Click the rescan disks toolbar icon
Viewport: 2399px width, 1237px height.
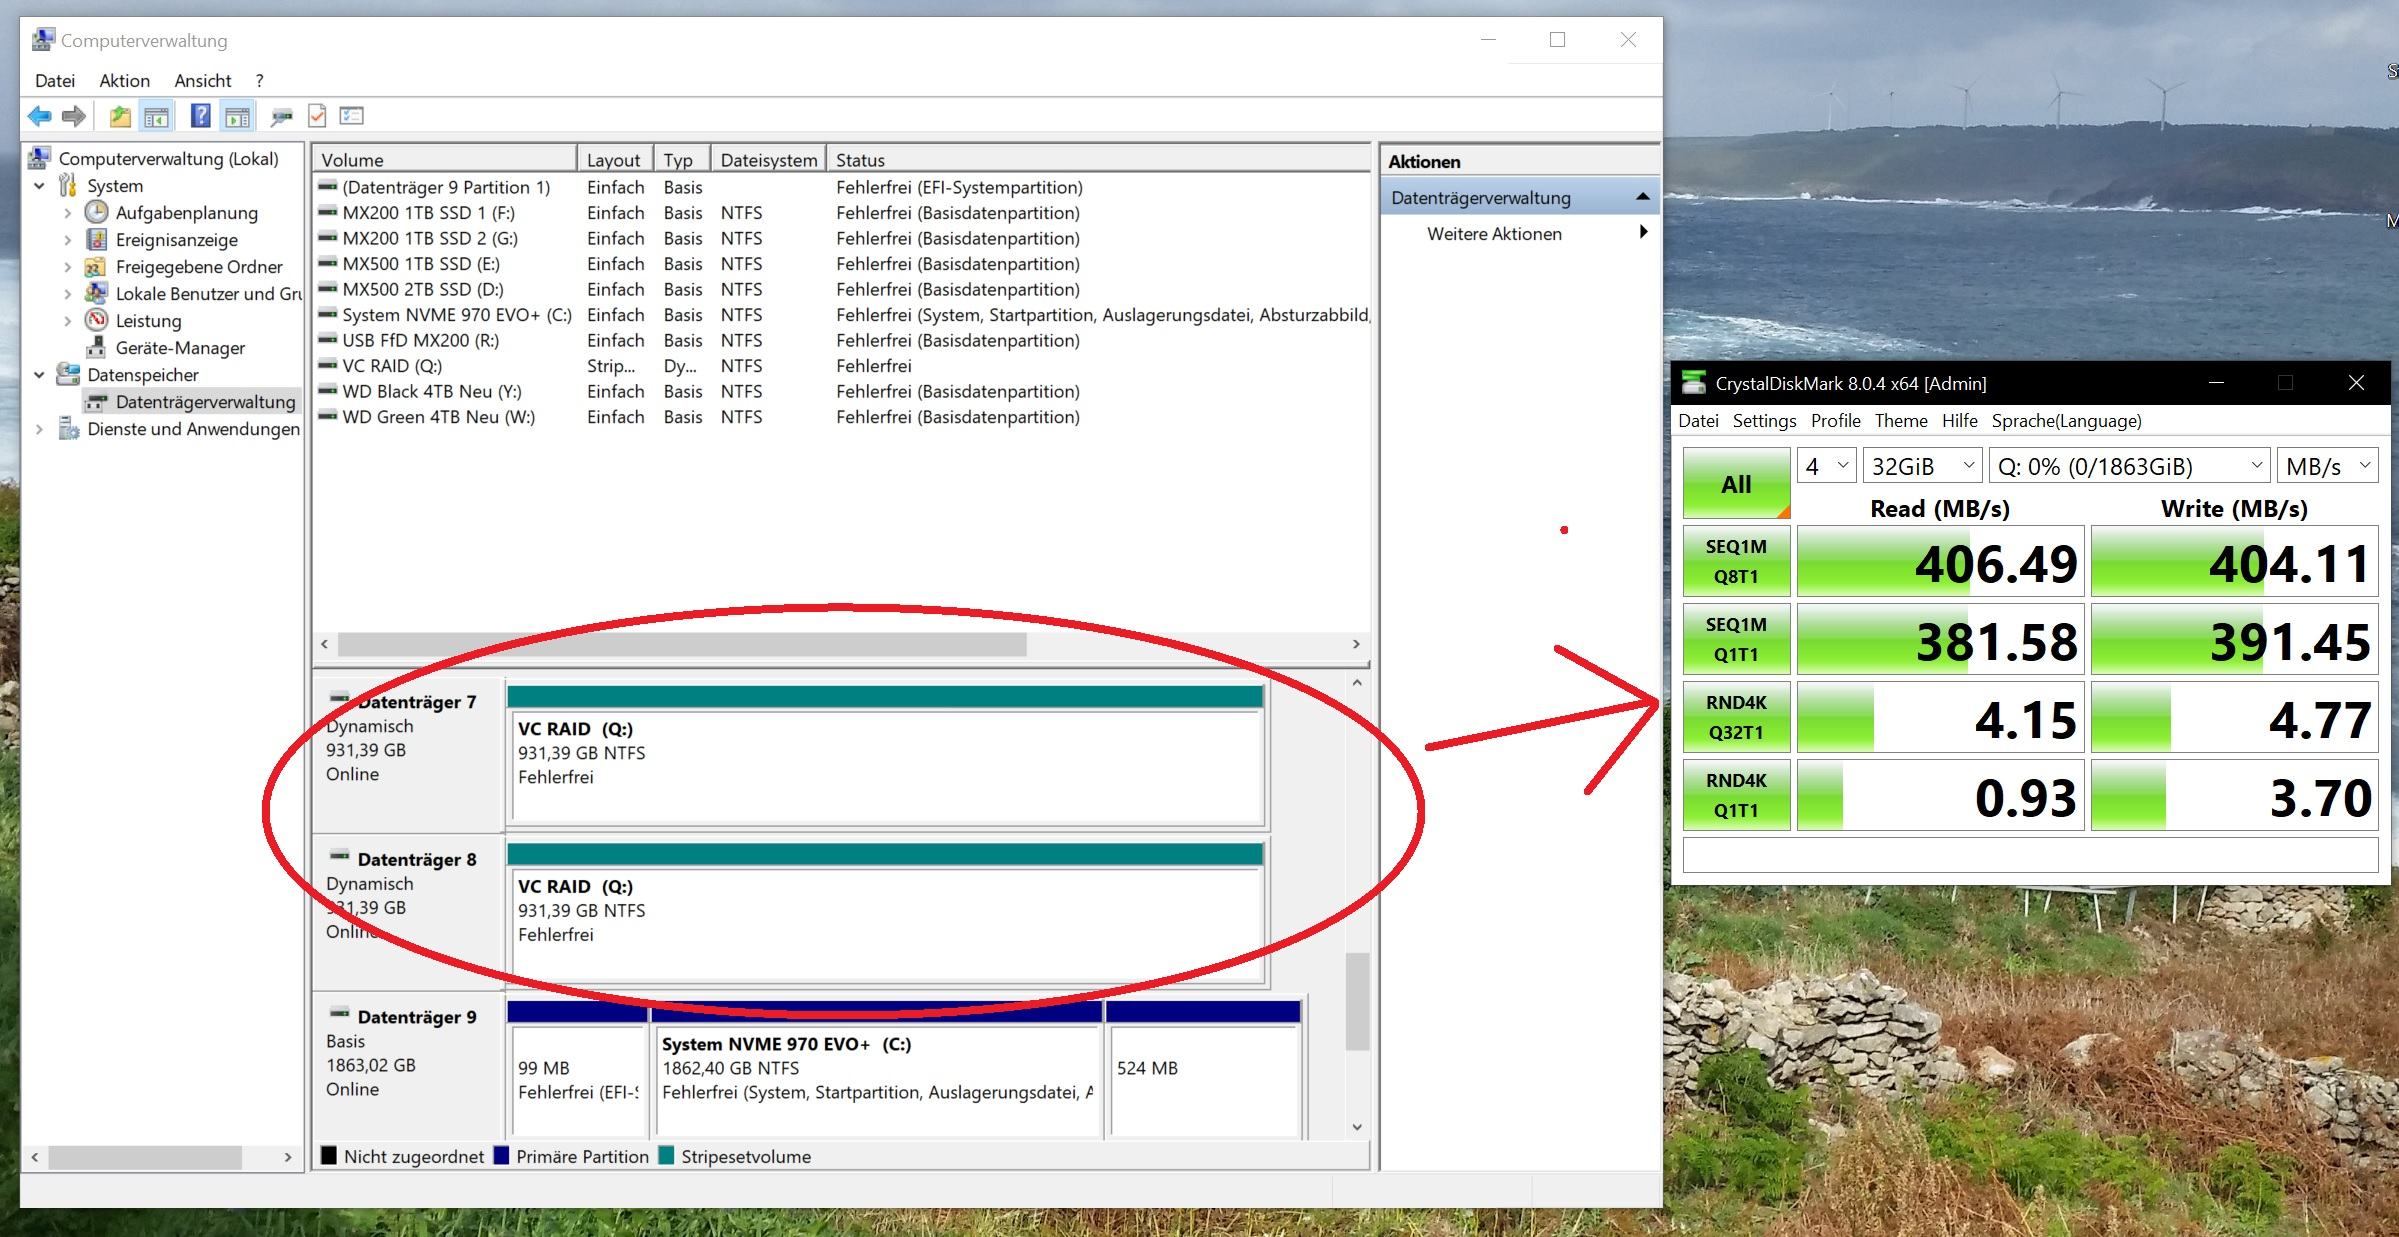point(281,116)
